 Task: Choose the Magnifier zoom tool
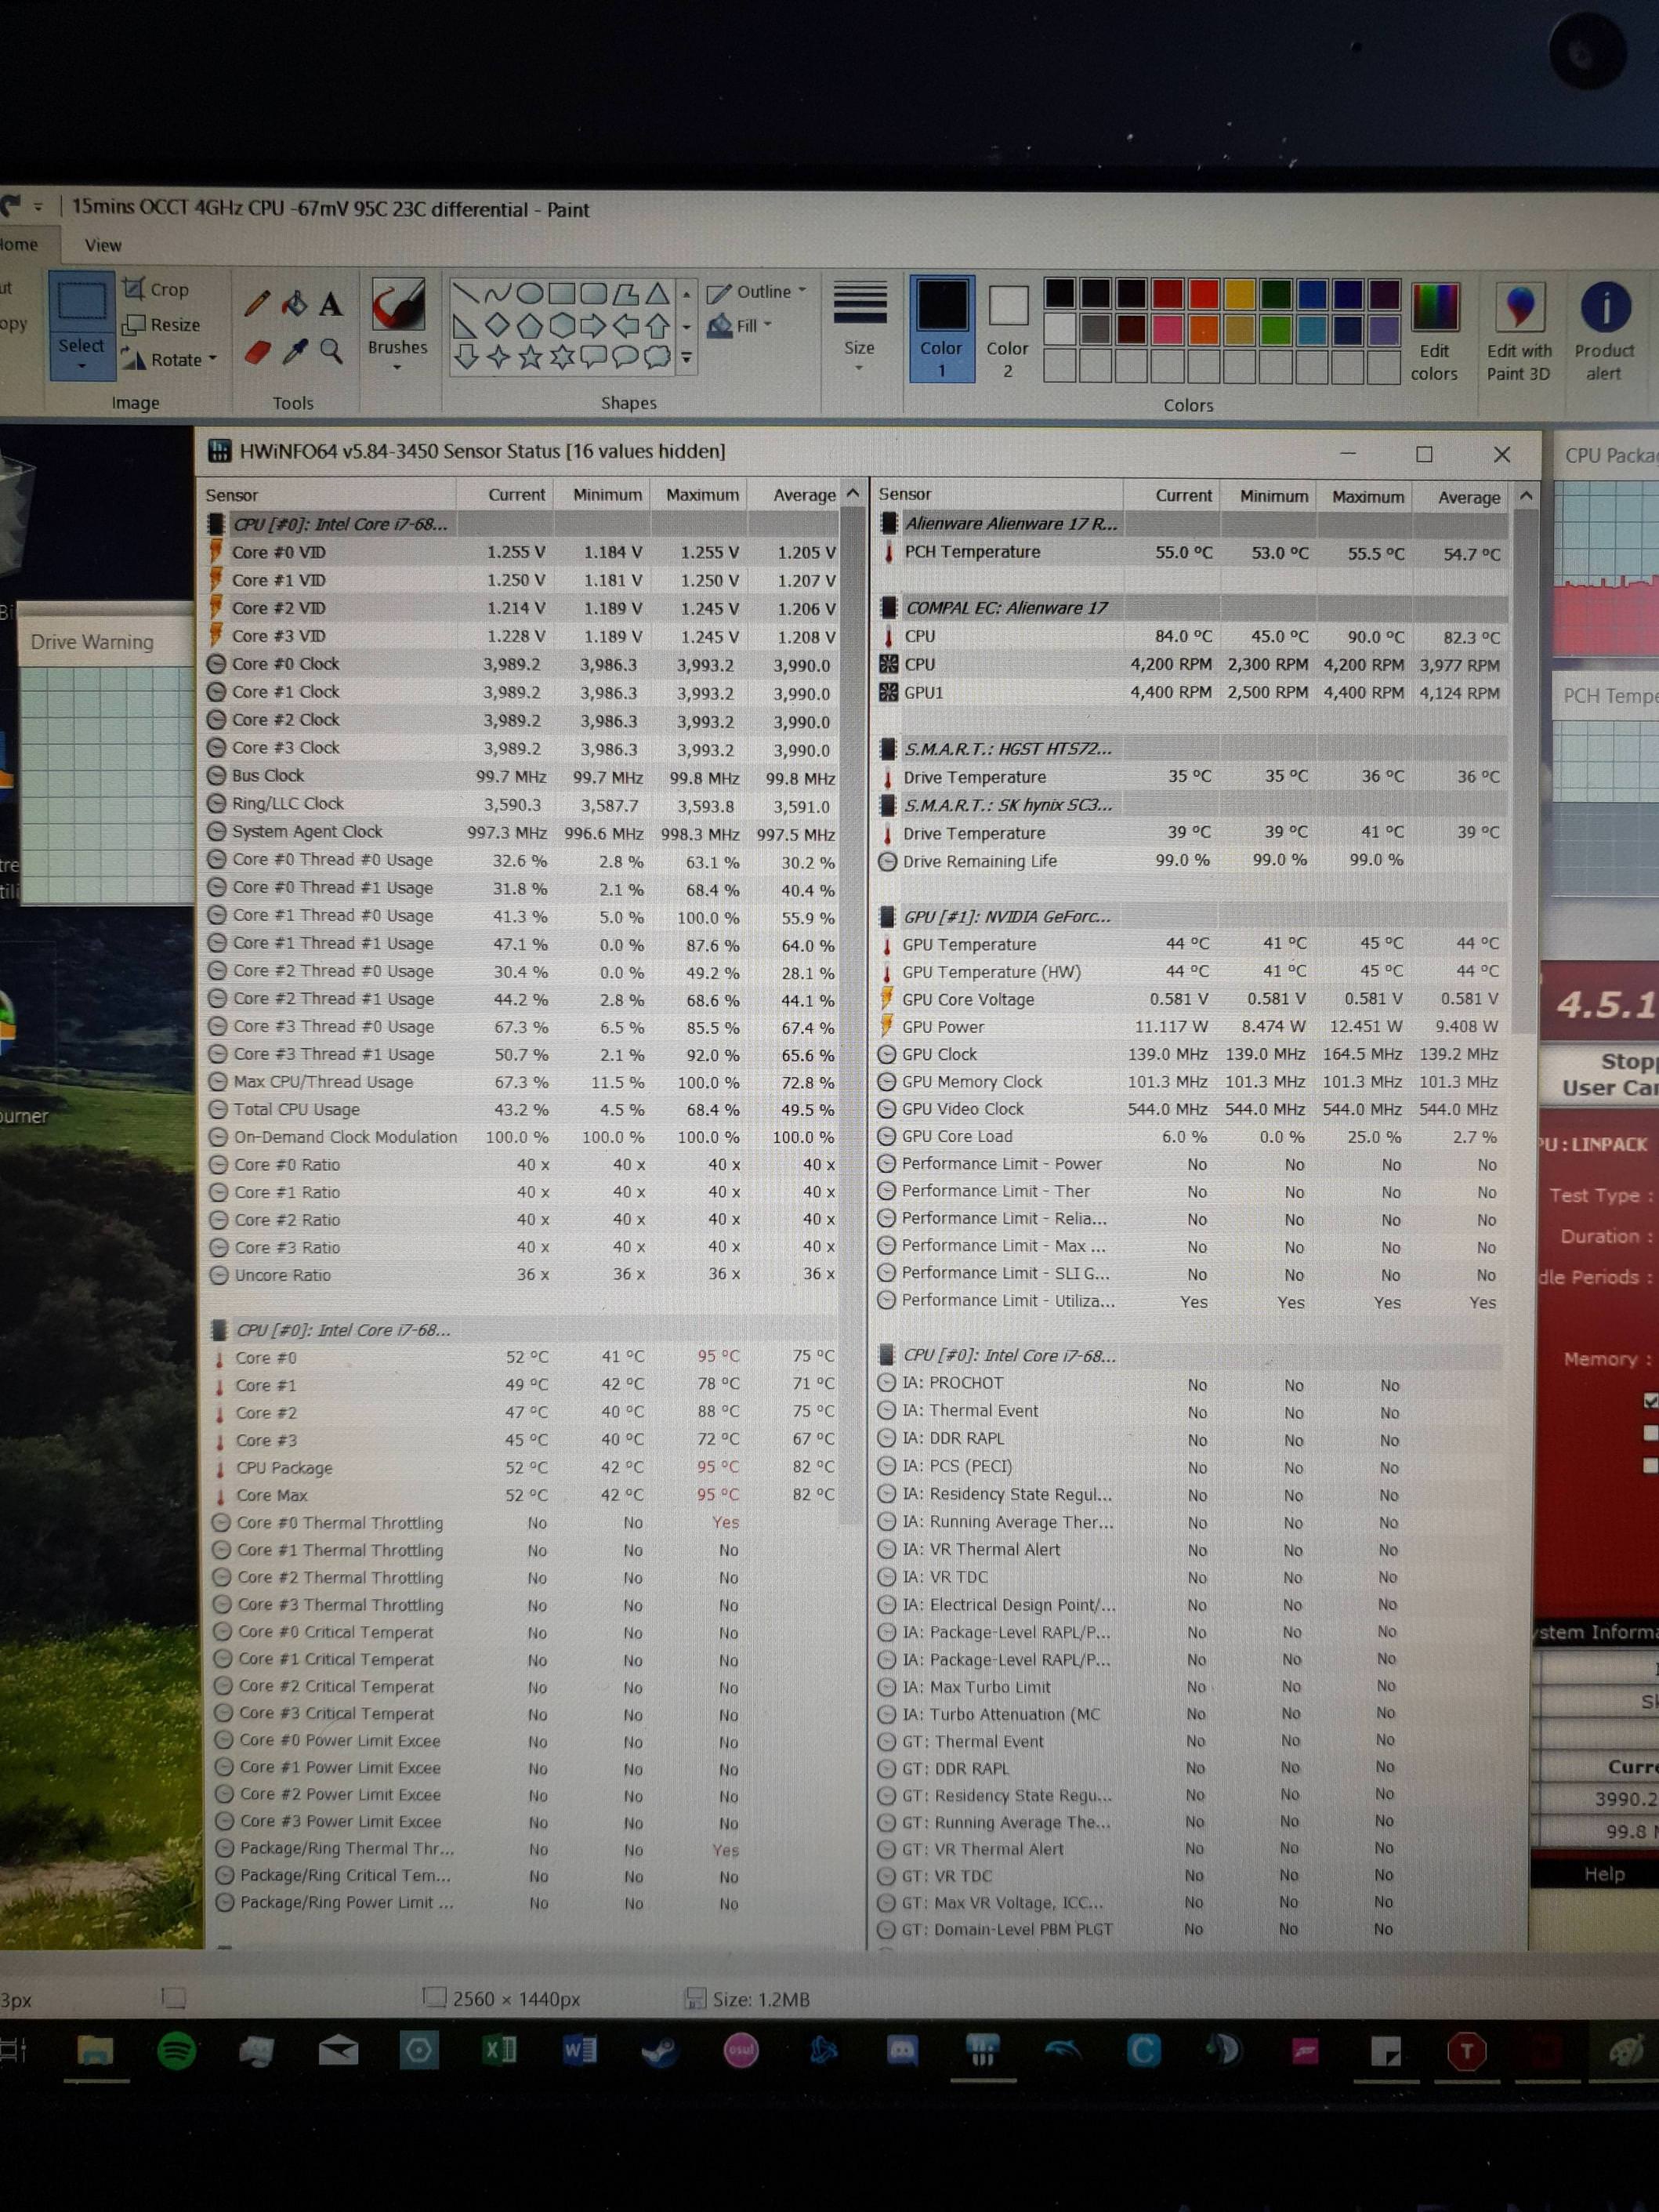[331, 352]
